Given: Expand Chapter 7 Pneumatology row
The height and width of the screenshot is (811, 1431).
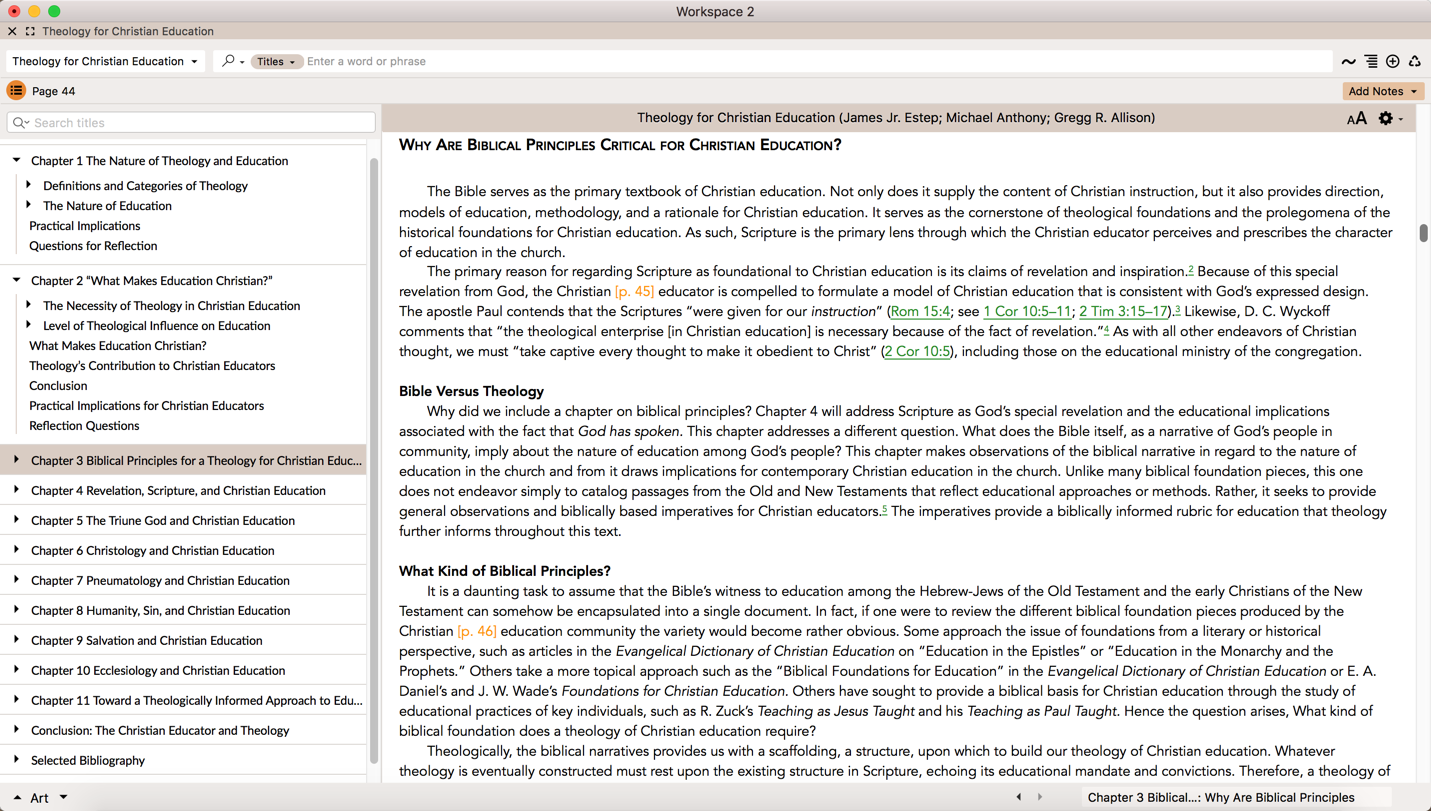Looking at the screenshot, I should (17, 580).
